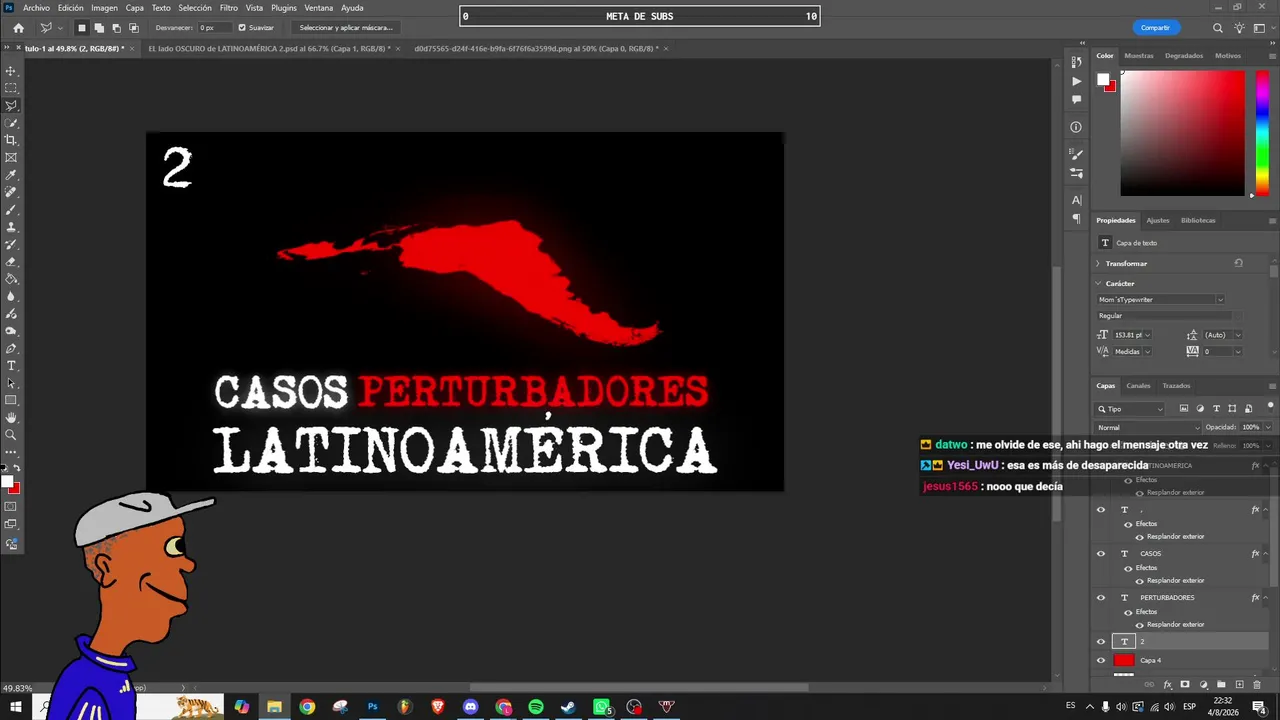Hide the text layer named 2
The height and width of the screenshot is (720, 1280).
(1101, 642)
